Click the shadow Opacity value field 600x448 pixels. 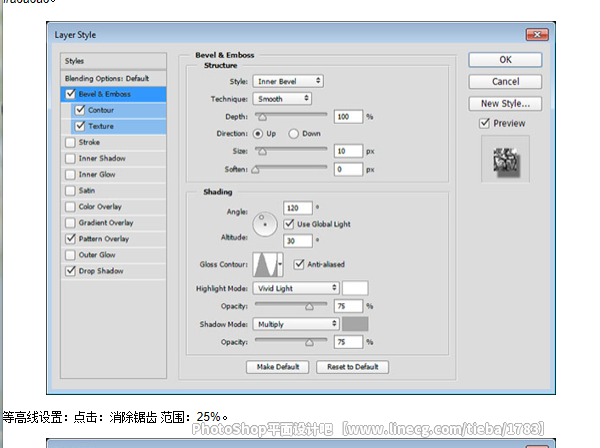(348, 342)
